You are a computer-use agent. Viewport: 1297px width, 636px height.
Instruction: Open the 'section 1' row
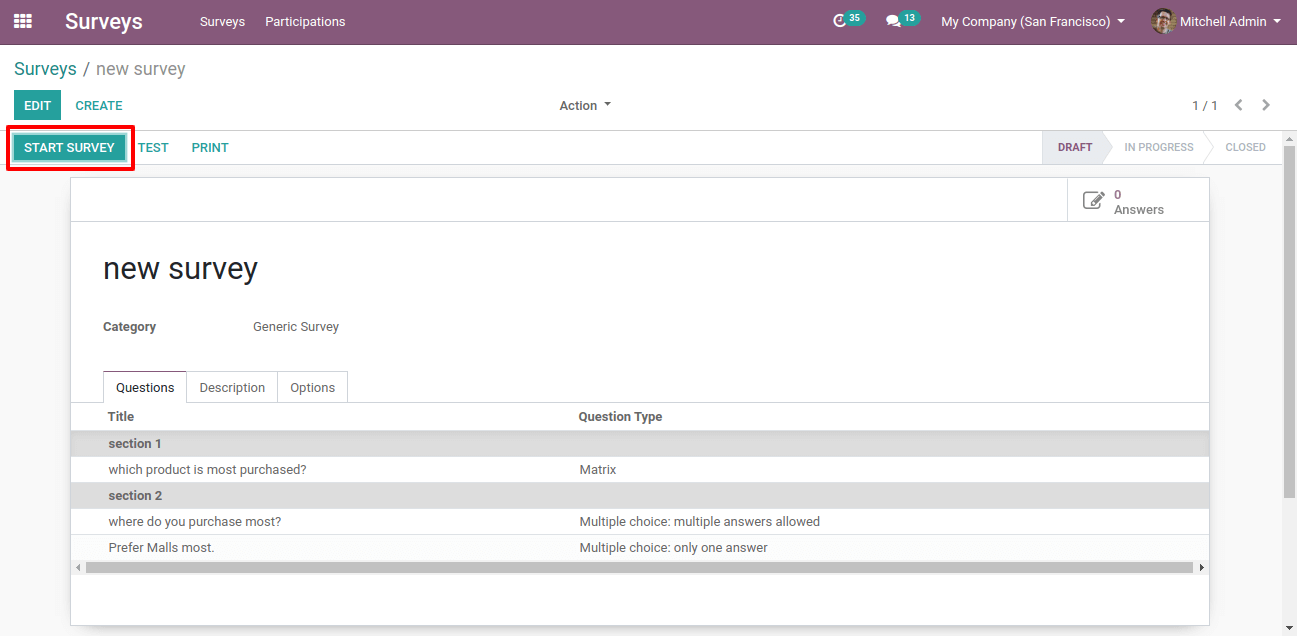tap(639, 443)
